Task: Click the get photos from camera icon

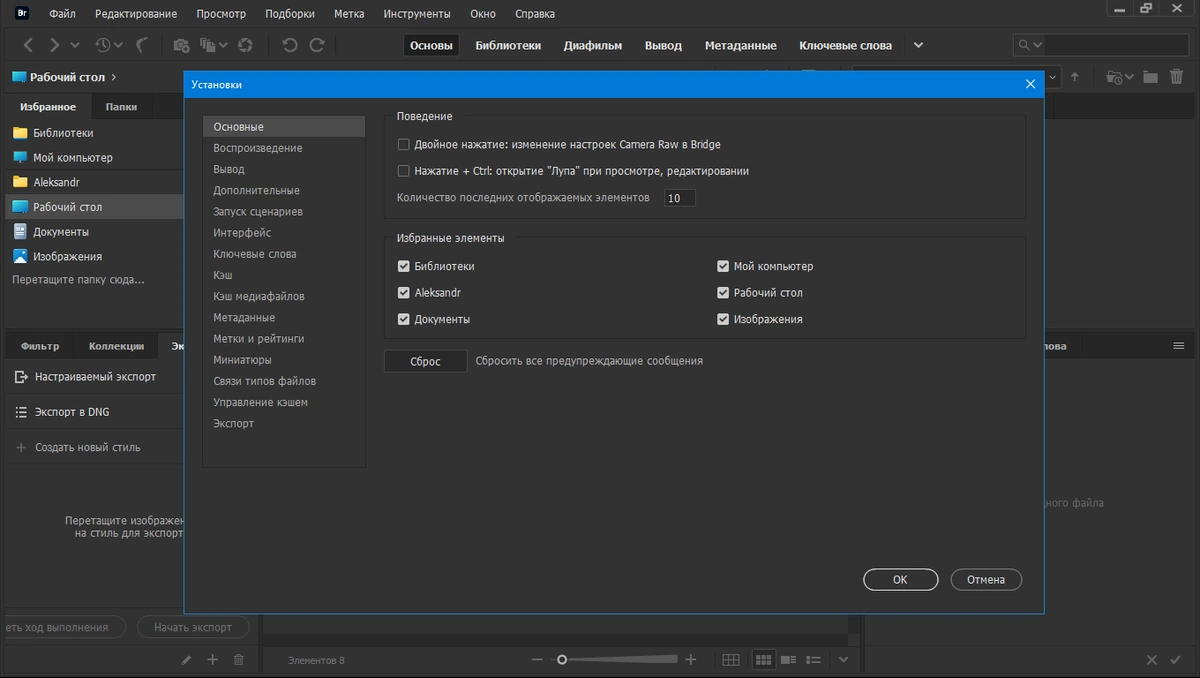Action: [181, 45]
